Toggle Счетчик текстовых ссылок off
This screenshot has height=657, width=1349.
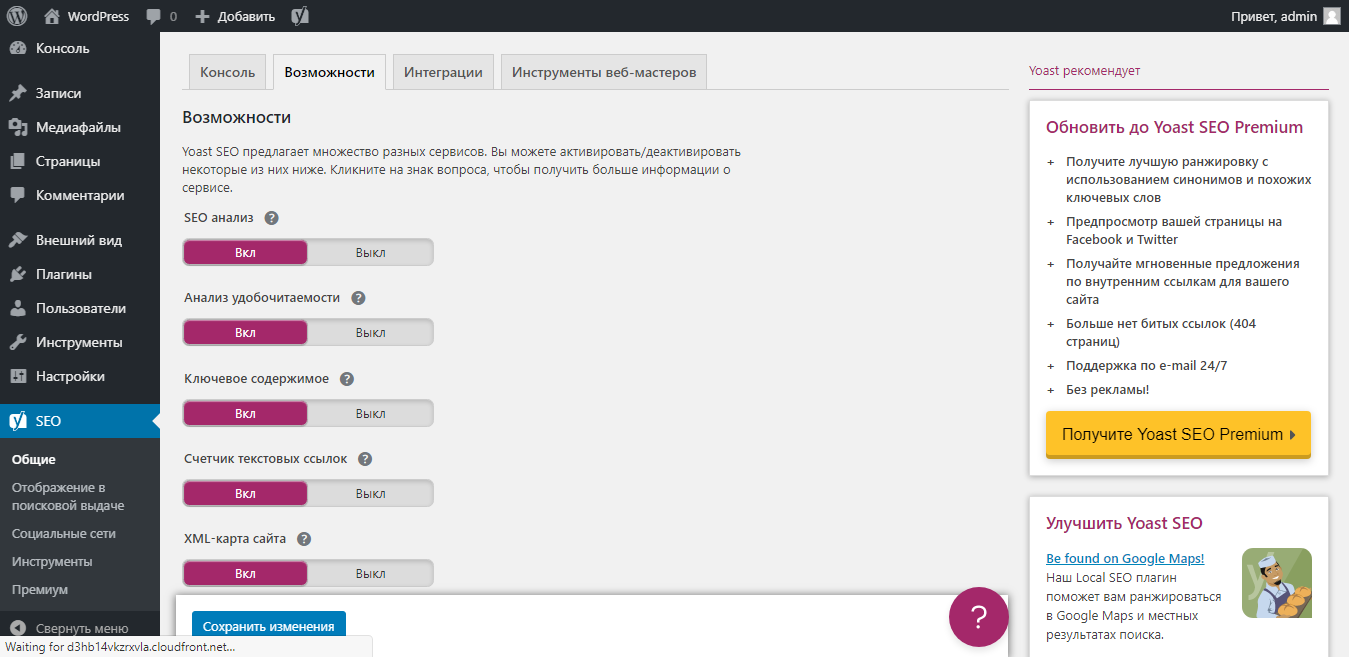[x=370, y=492]
